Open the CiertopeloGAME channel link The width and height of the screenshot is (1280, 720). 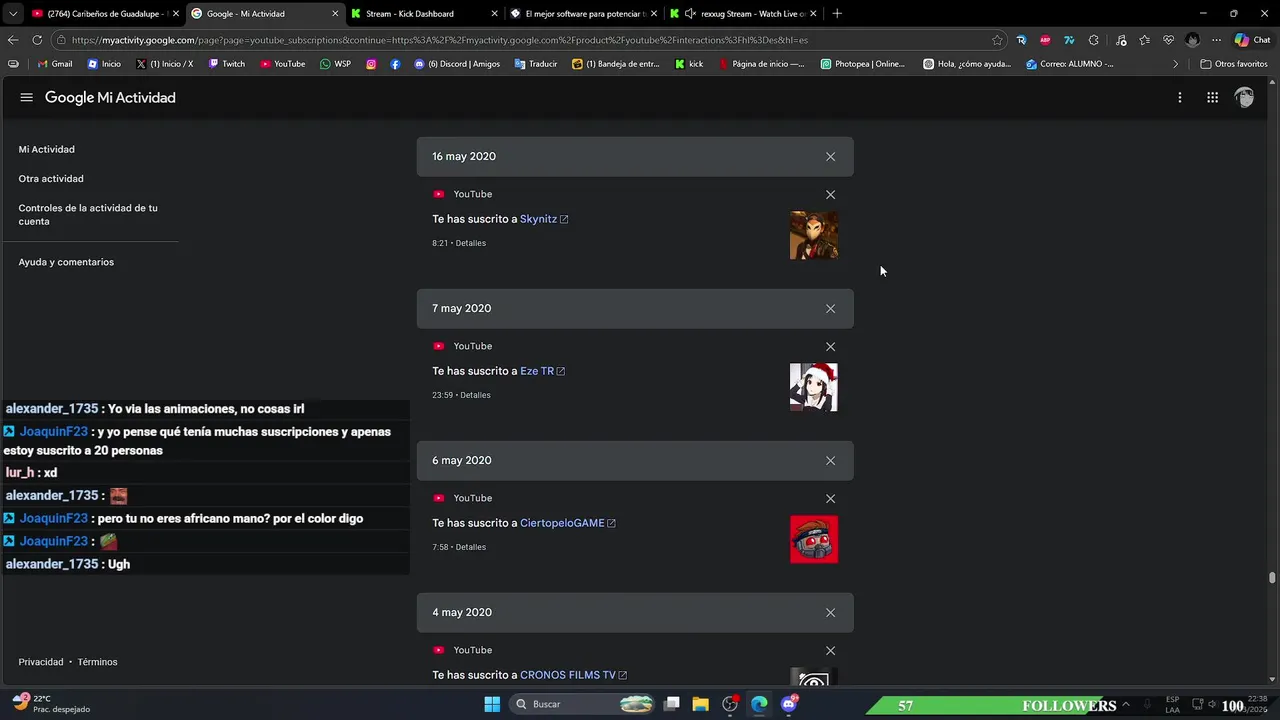tap(568, 523)
